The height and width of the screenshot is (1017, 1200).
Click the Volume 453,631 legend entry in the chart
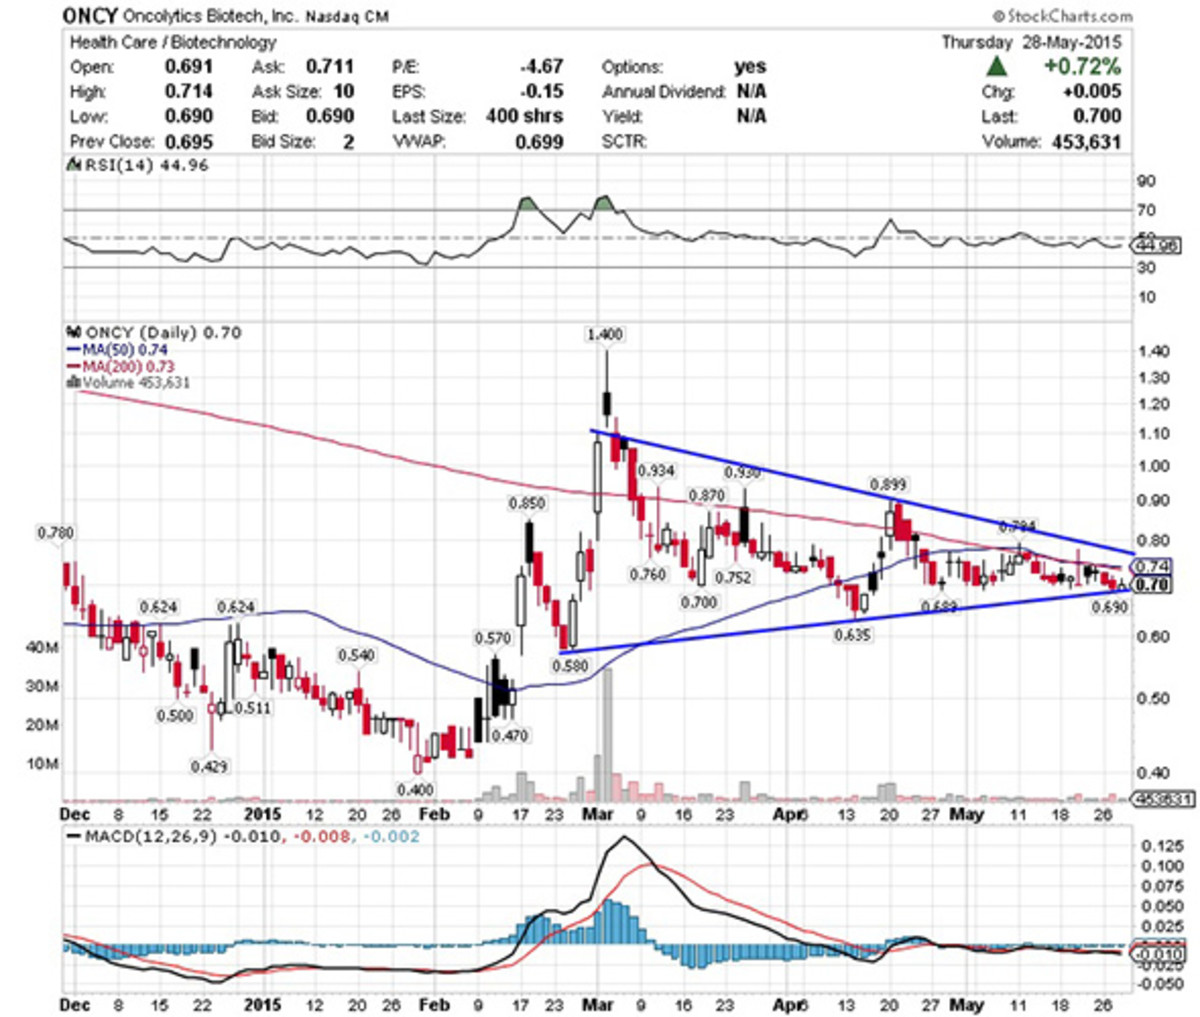pos(136,382)
